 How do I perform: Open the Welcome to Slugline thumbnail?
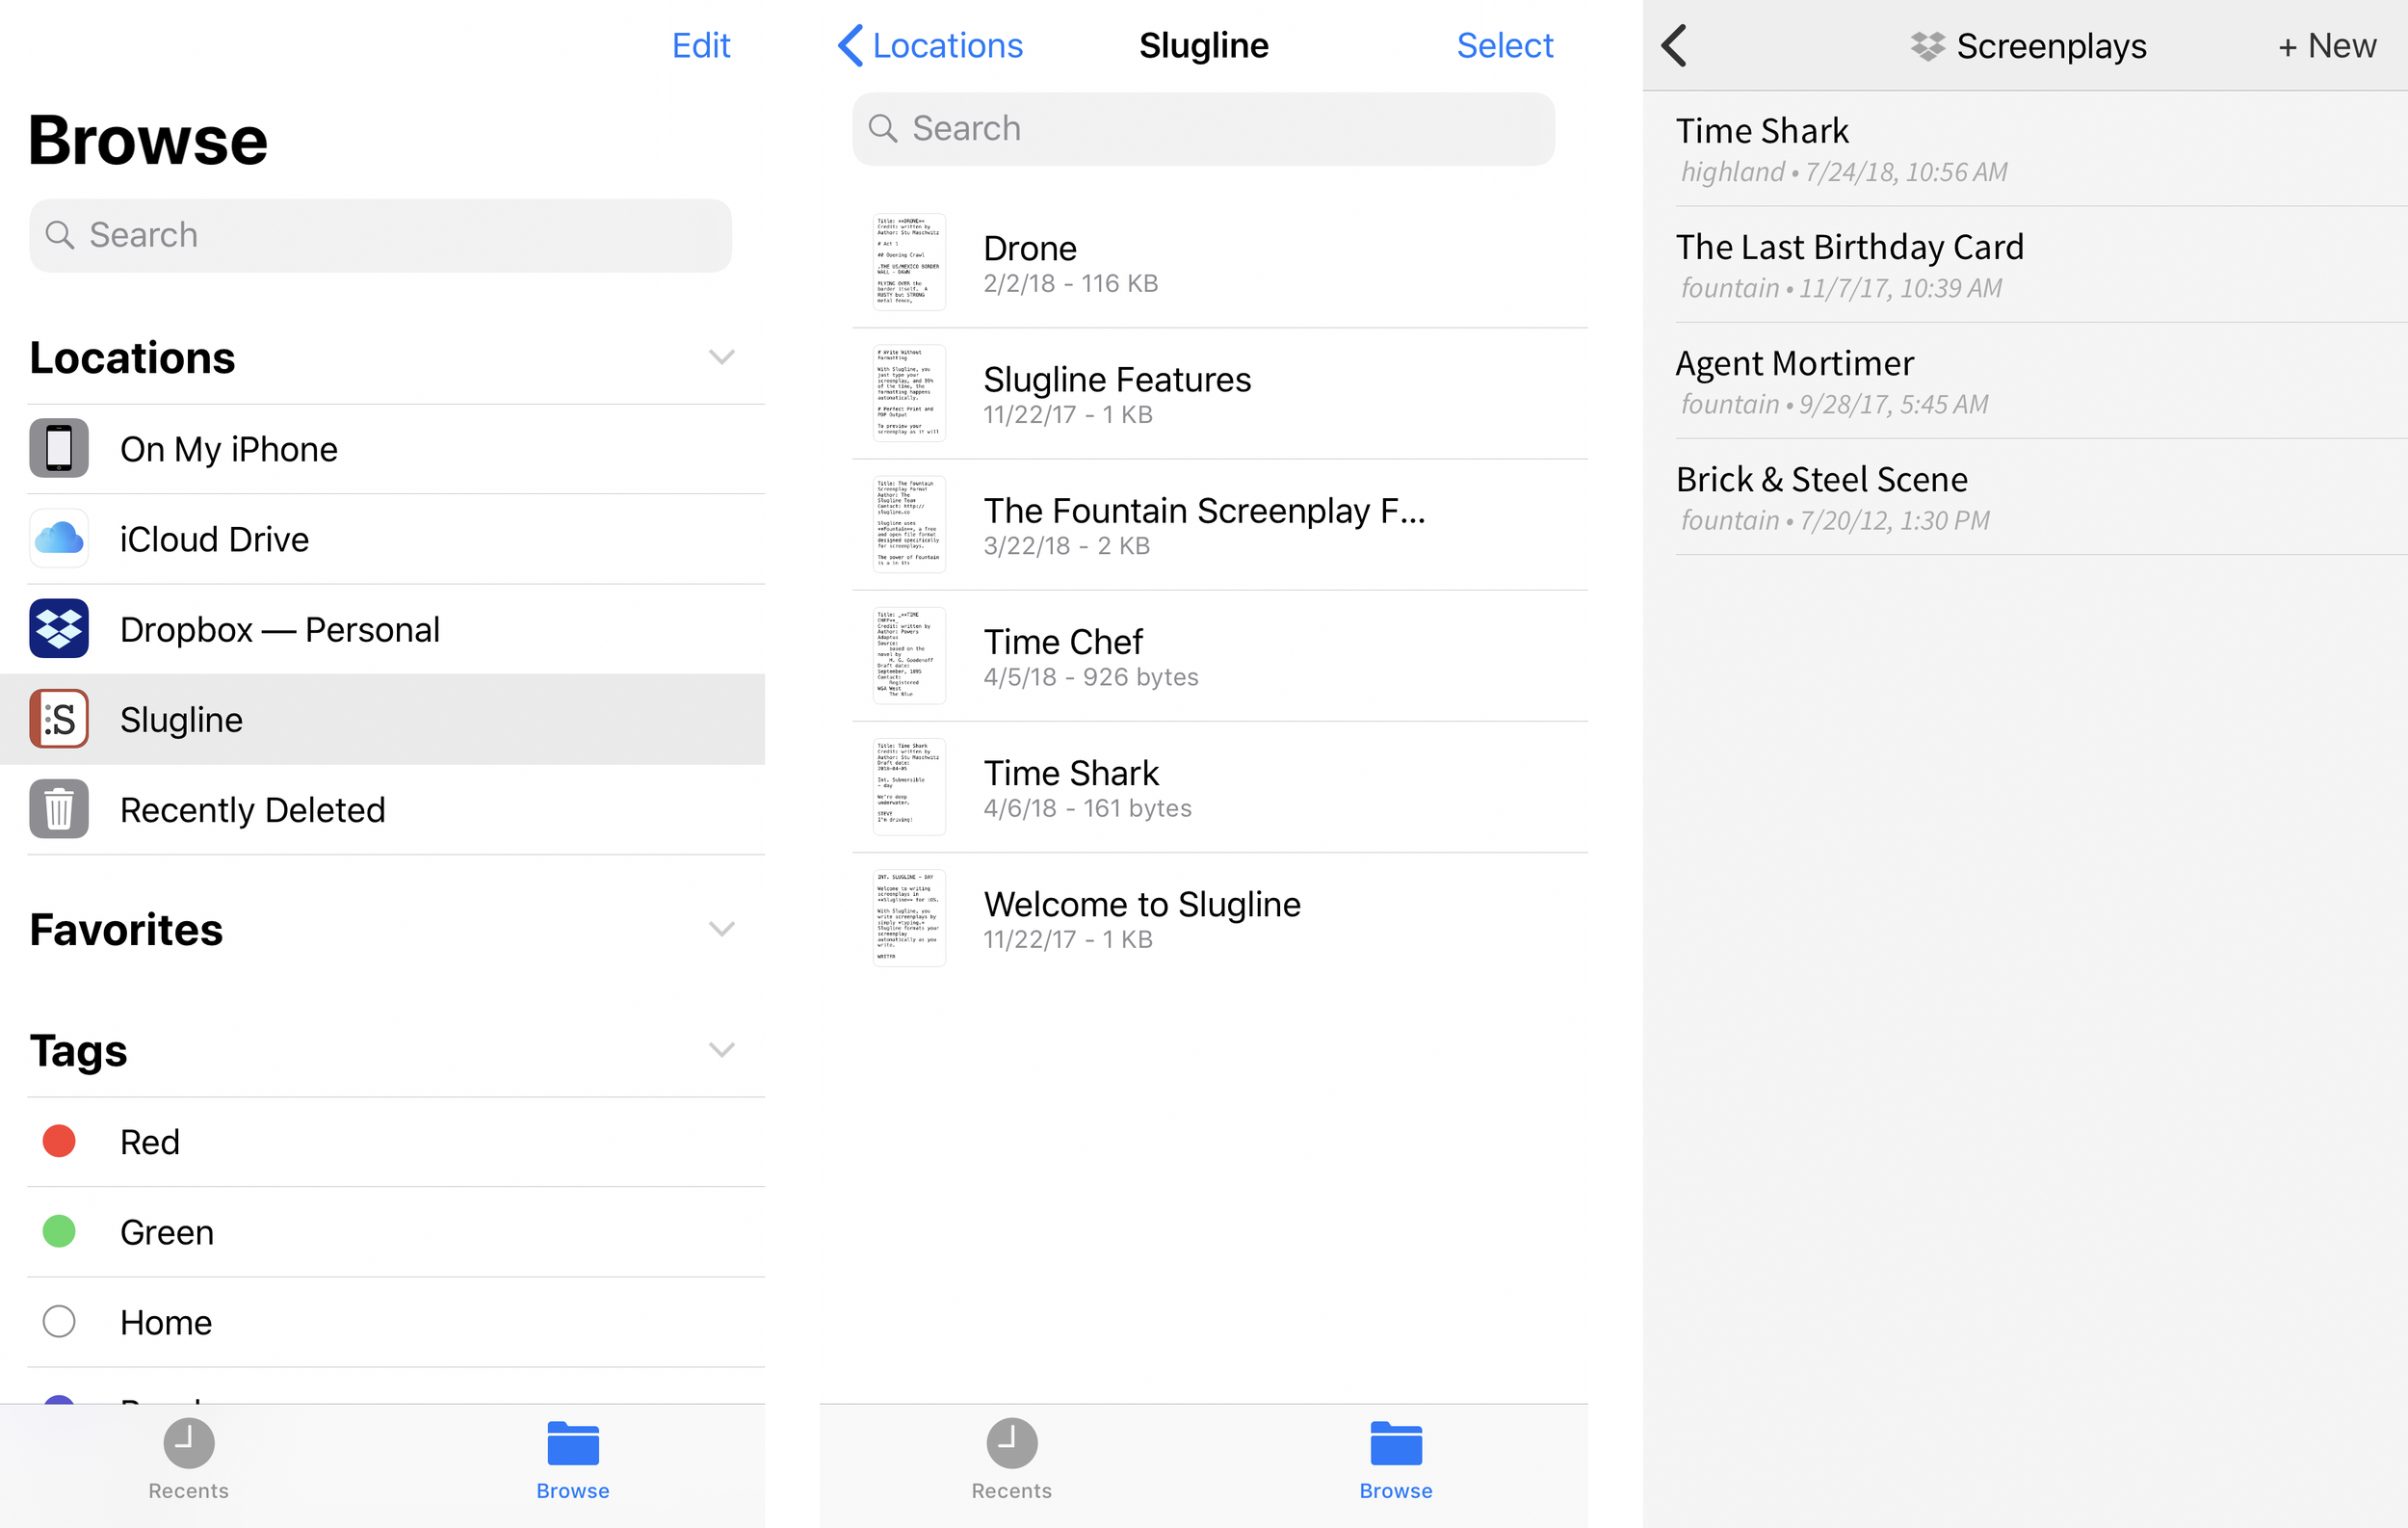pos(909,917)
